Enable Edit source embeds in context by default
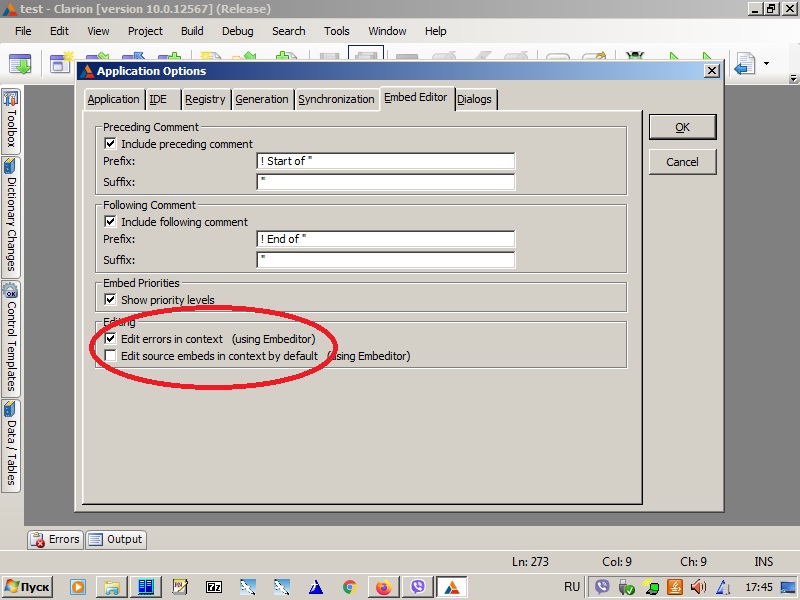The height and width of the screenshot is (600, 800). click(111, 356)
